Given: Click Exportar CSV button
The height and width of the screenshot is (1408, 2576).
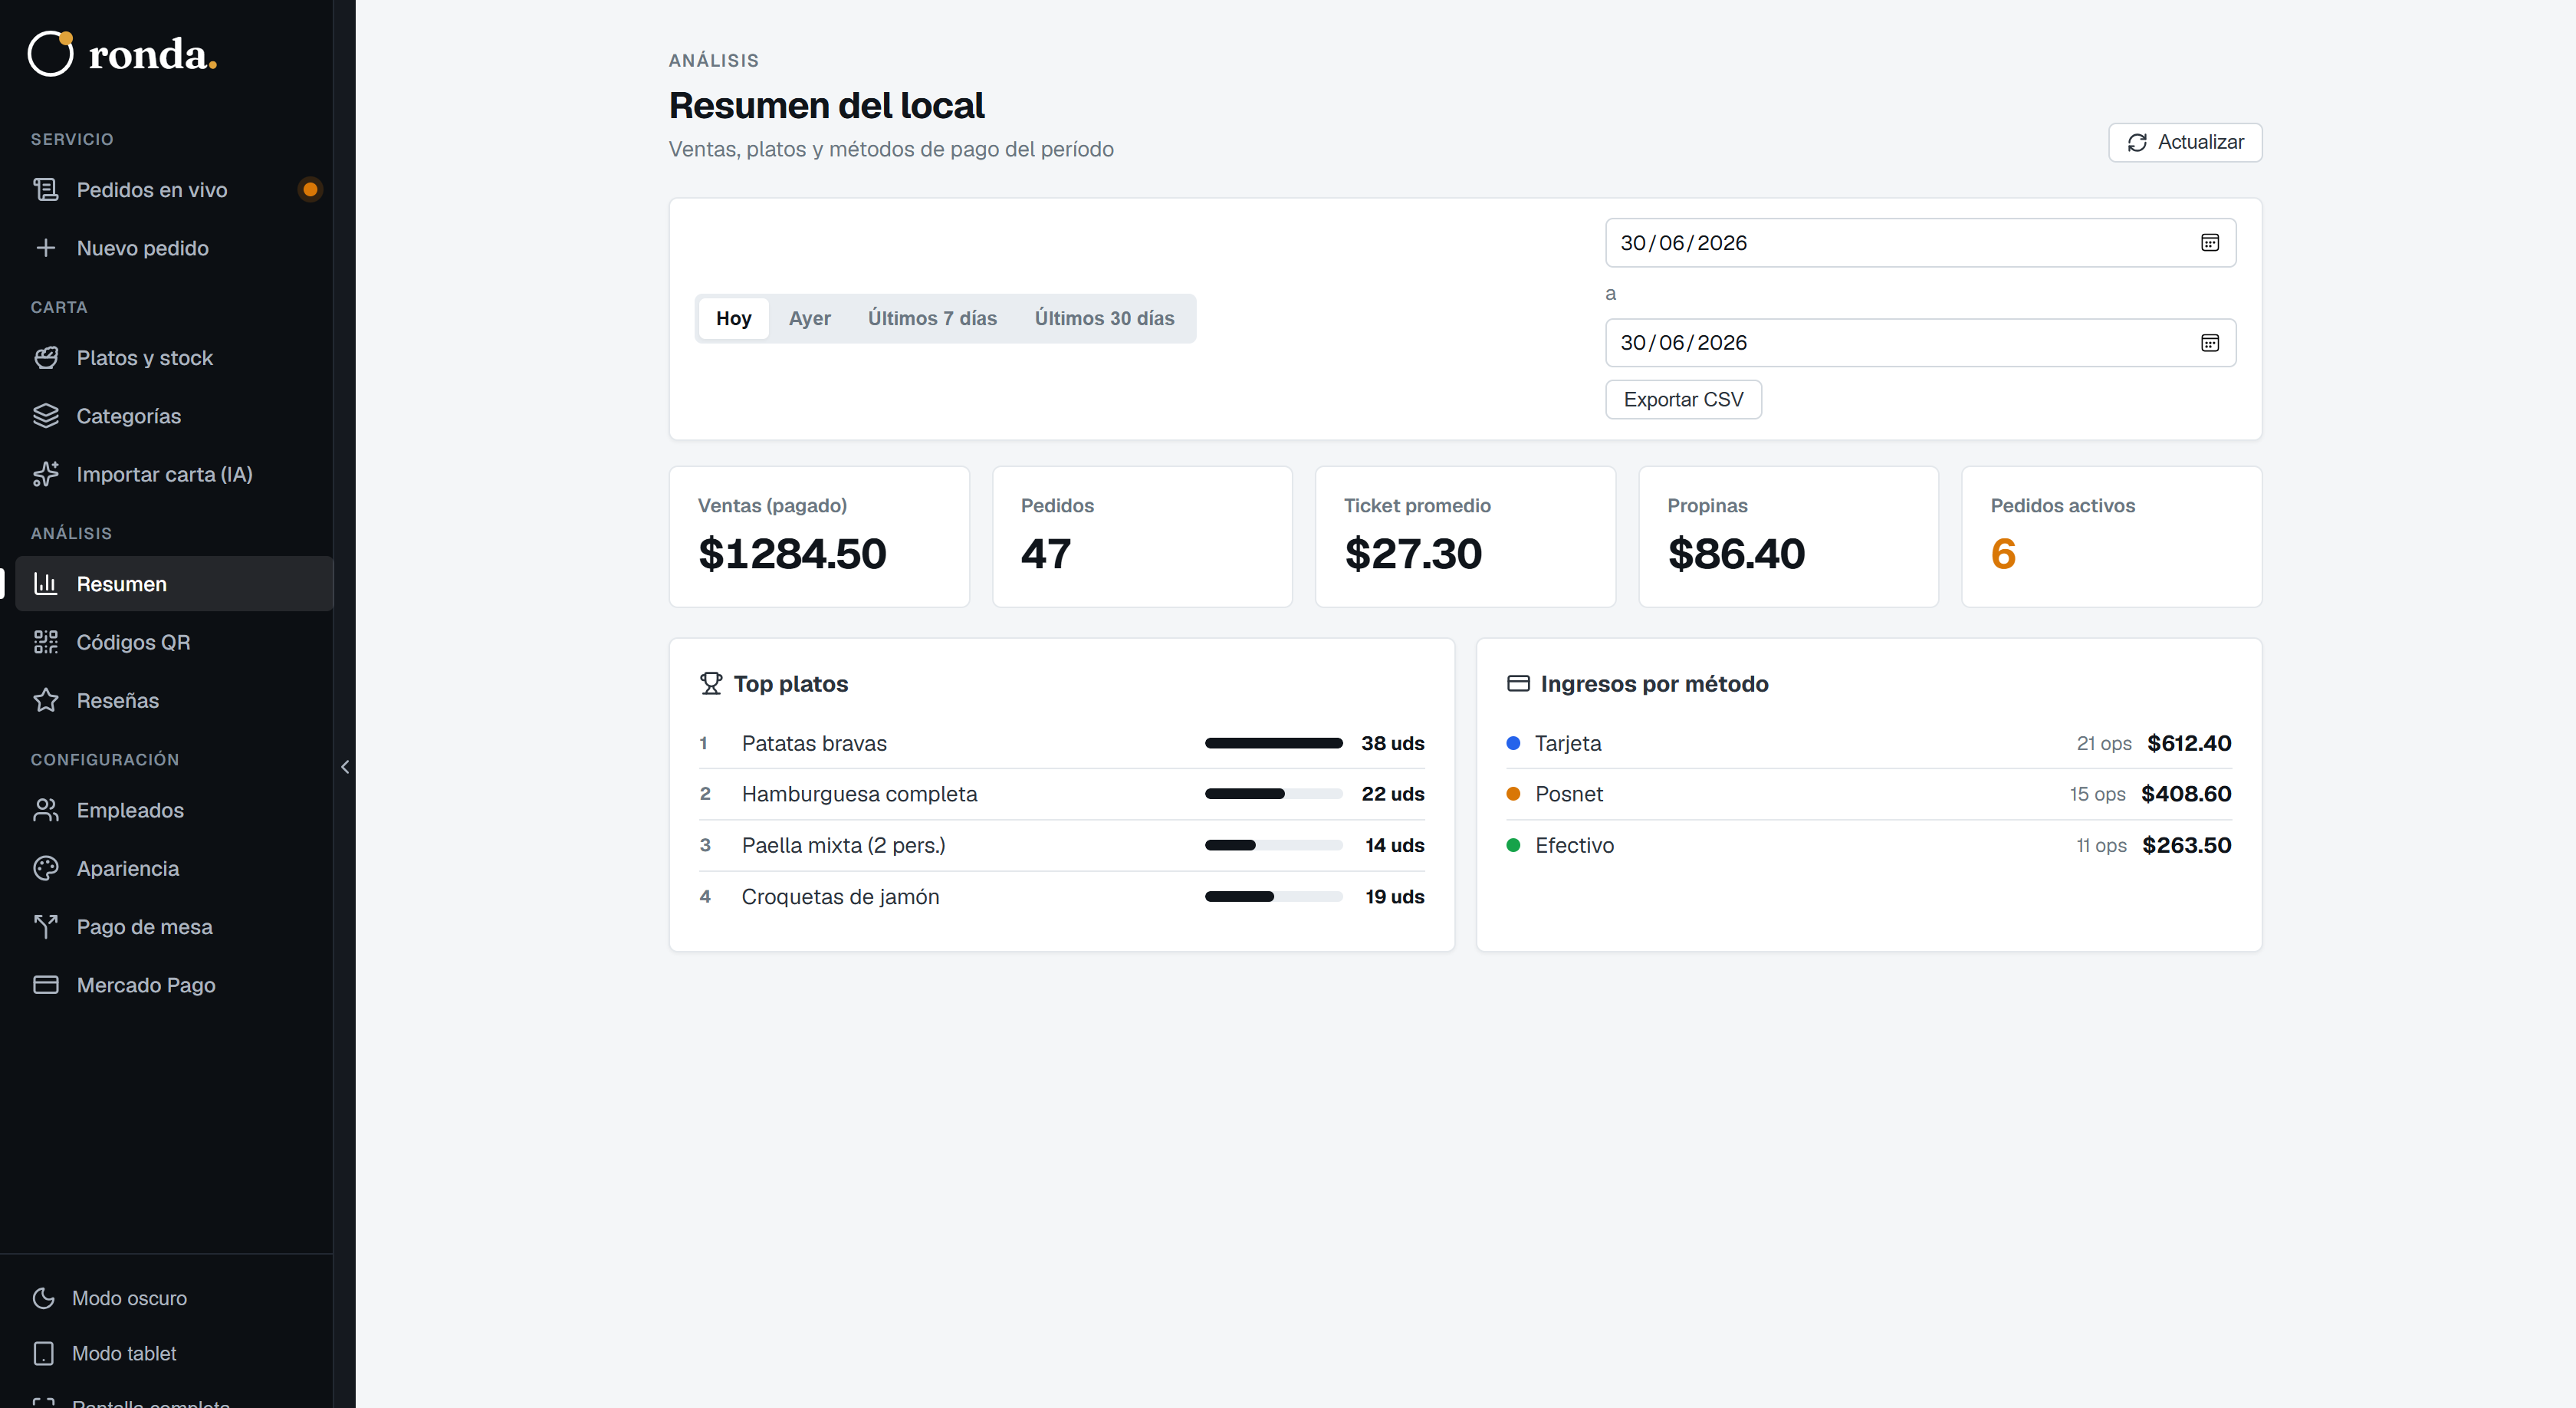Looking at the screenshot, I should coord(1683,399).
